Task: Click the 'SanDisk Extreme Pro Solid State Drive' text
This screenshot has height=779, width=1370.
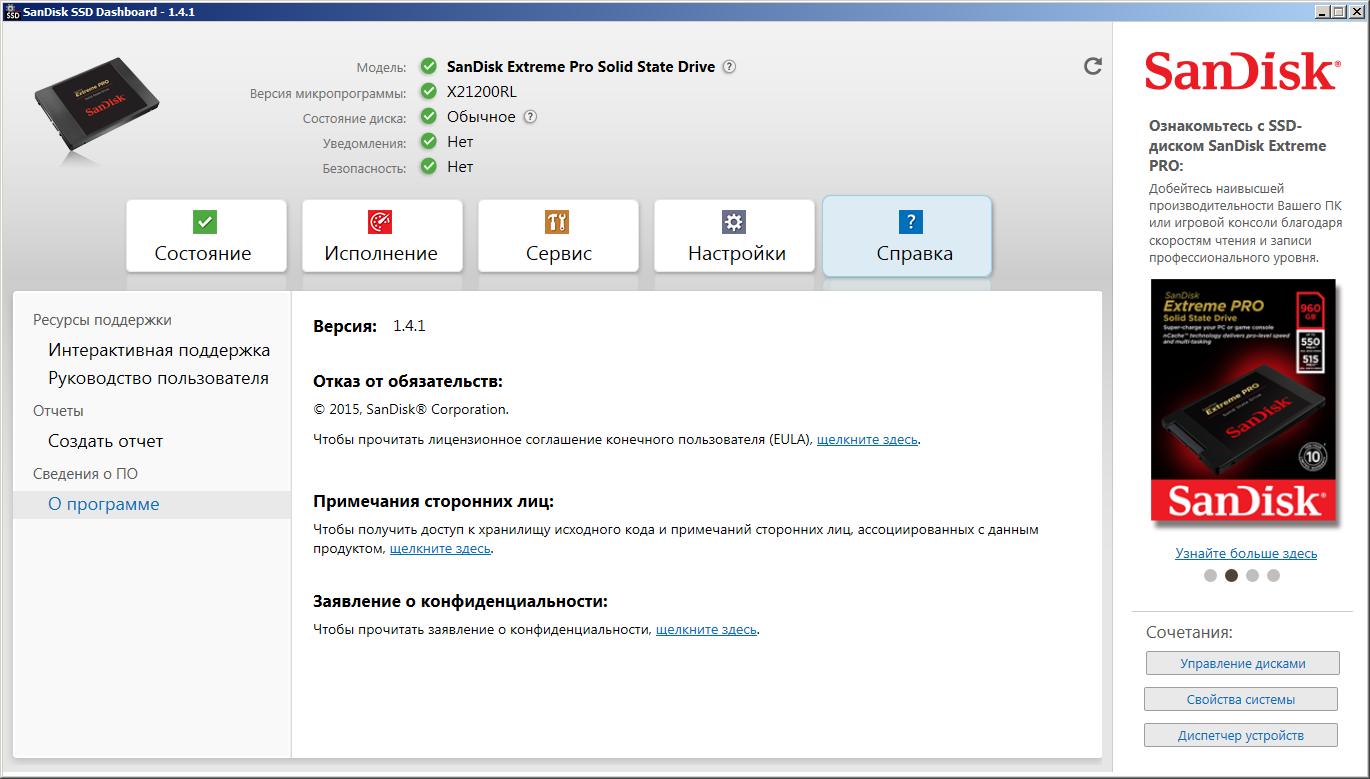Action: point(581,67)
